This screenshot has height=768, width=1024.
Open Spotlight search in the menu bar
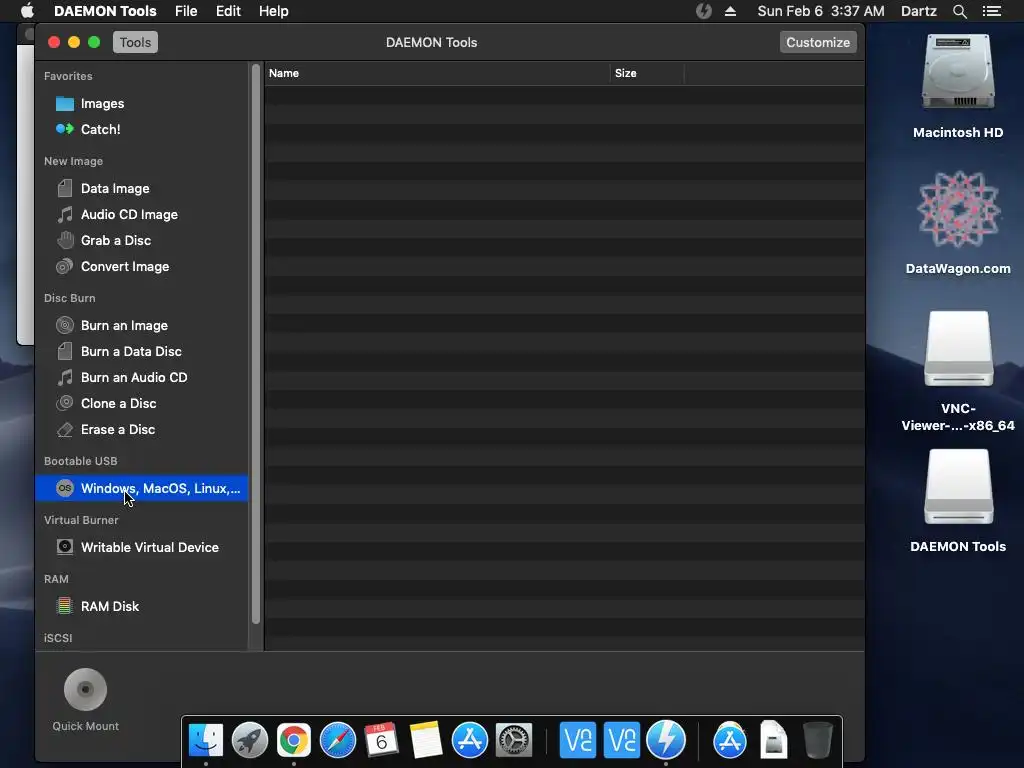tap(959, 11)
